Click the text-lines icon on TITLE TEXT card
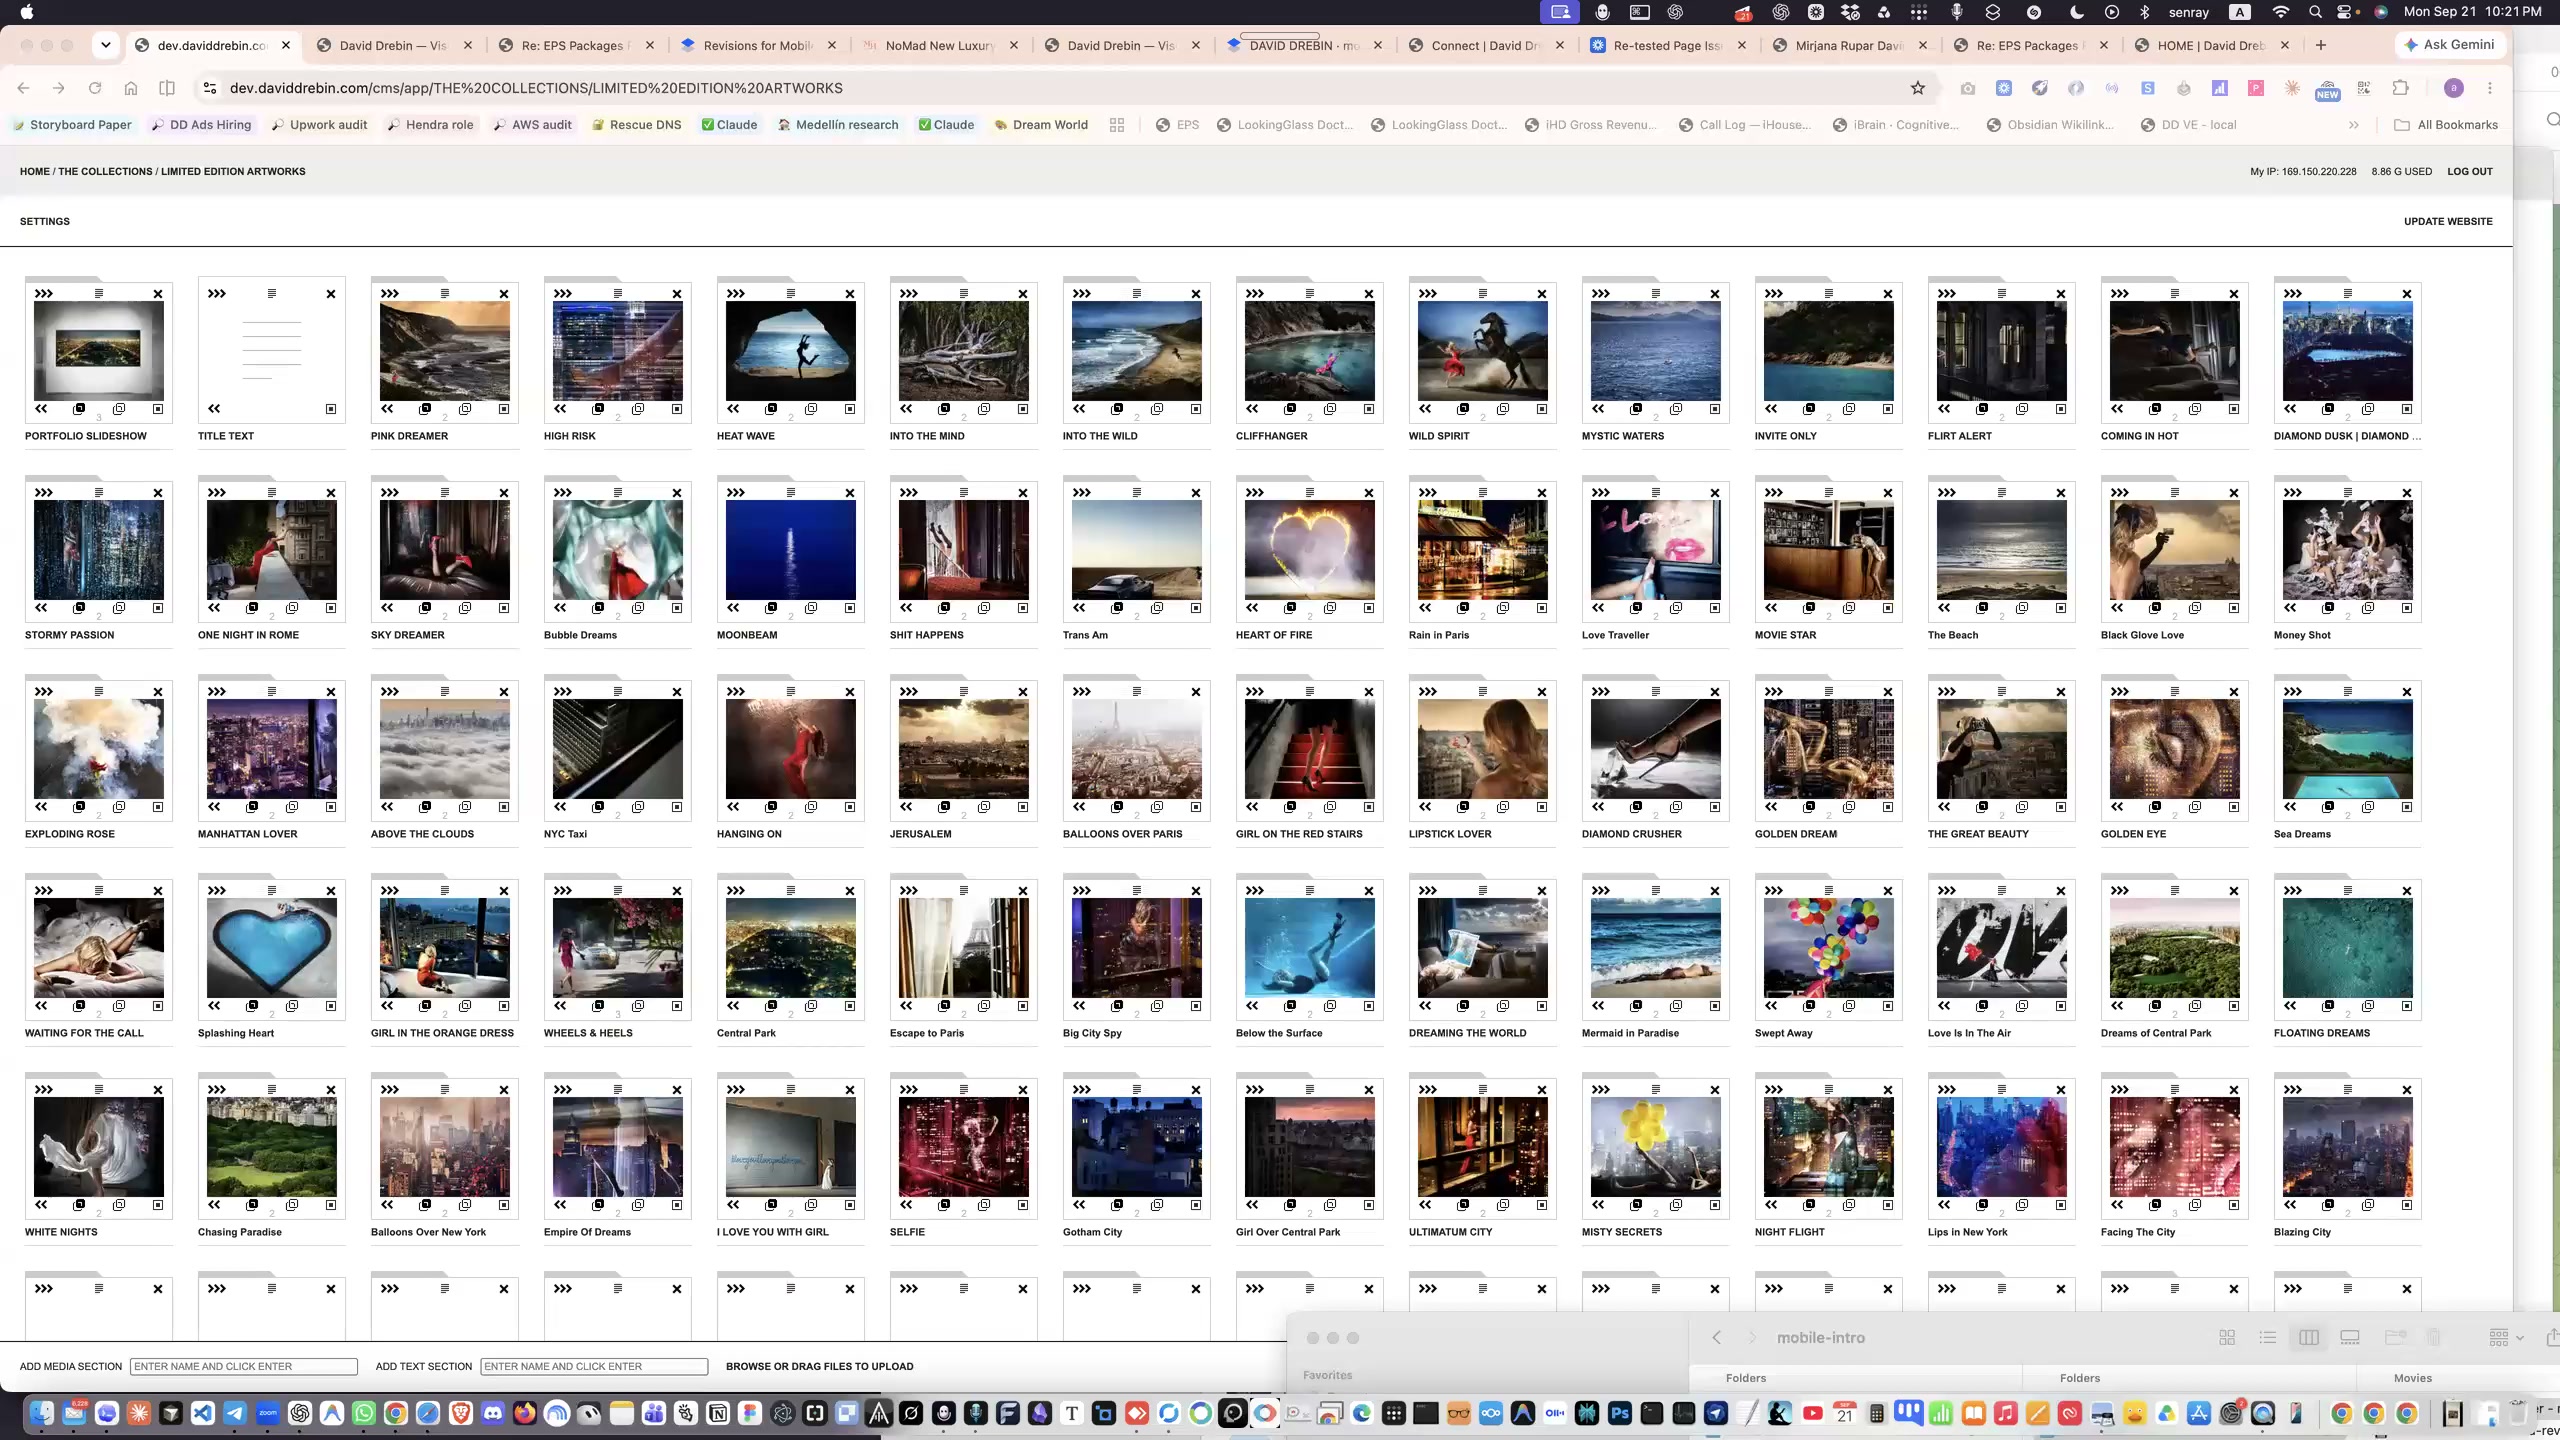Screen dimensions: 2560x1440 click(x=272, y=293)
